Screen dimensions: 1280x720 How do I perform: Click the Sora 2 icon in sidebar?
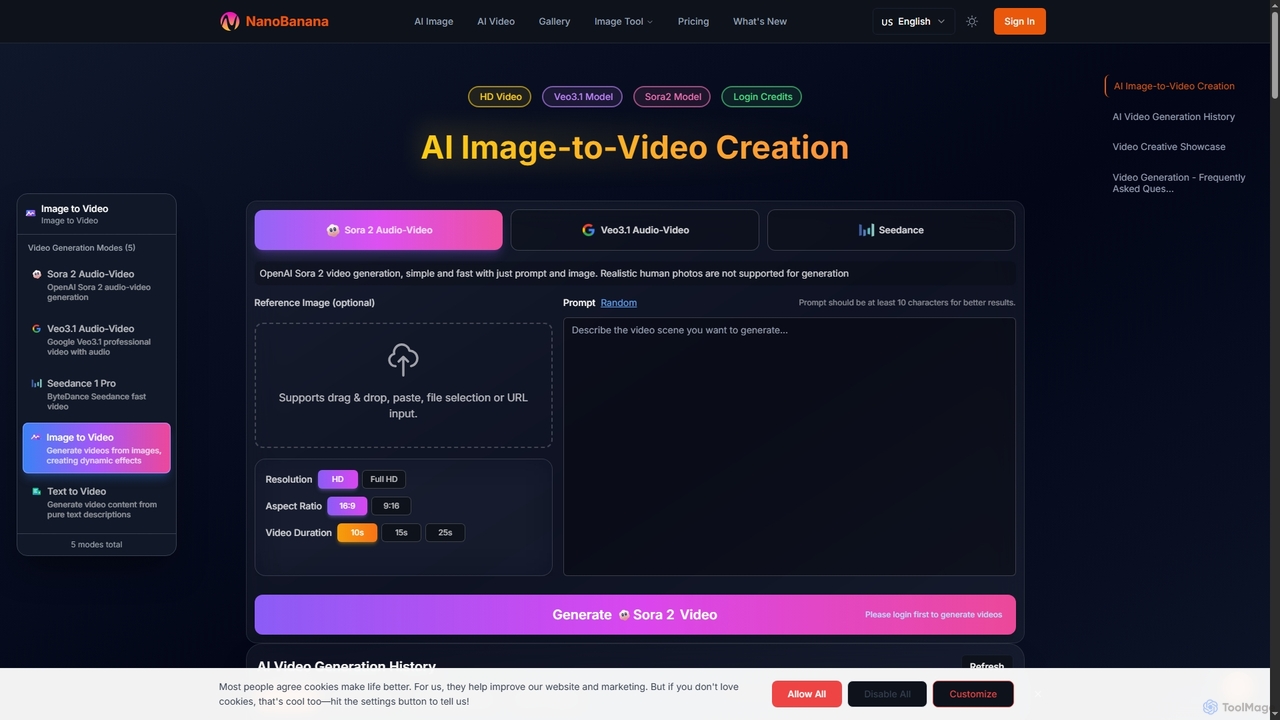37,274
